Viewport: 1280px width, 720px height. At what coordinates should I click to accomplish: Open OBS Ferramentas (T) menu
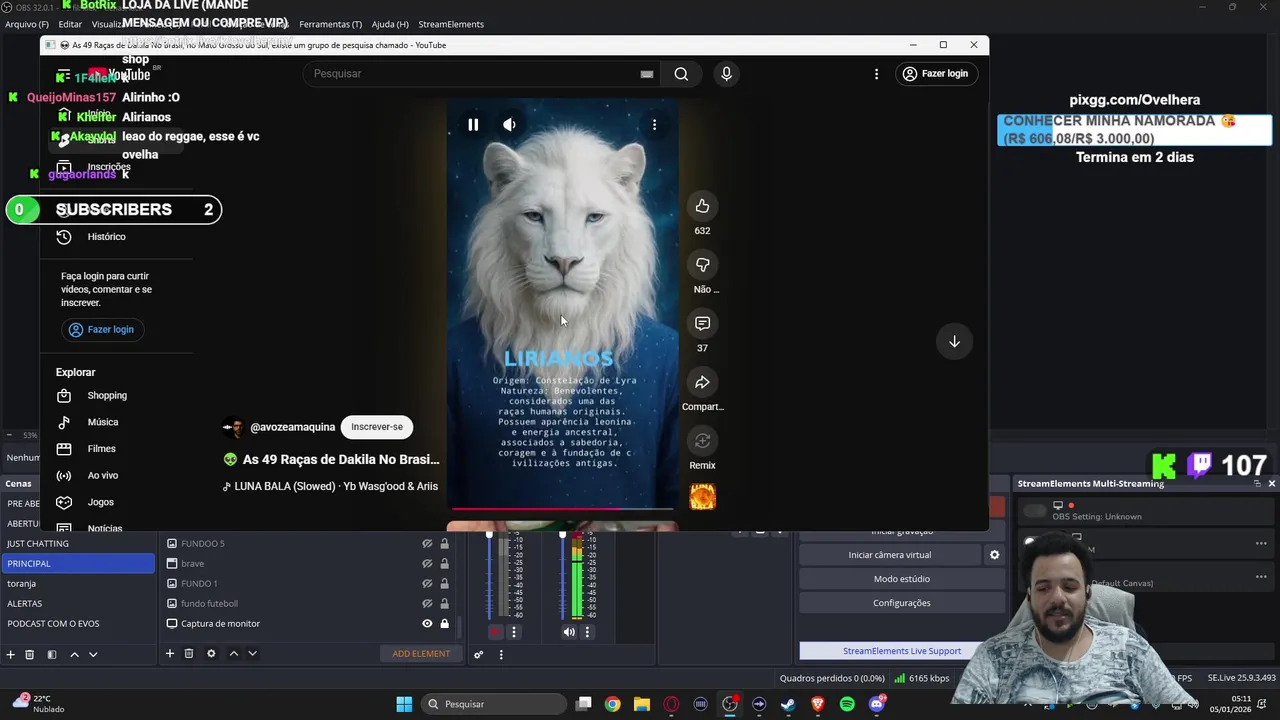pos(330,24)
